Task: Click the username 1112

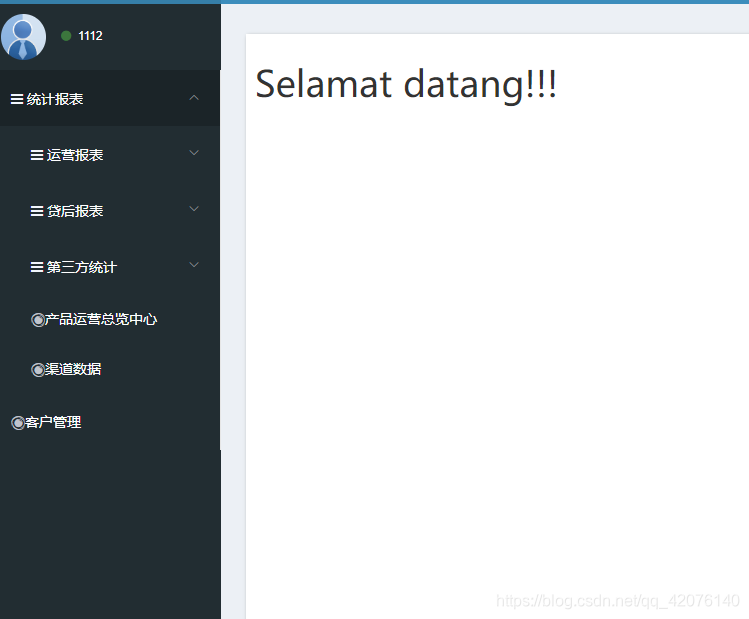Action: coord(90,36)
